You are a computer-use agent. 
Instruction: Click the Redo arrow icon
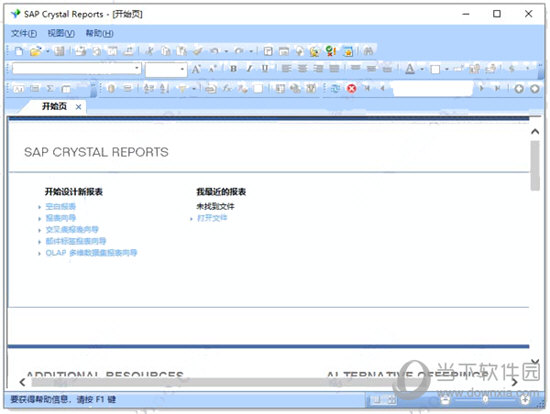click(239, 51)
